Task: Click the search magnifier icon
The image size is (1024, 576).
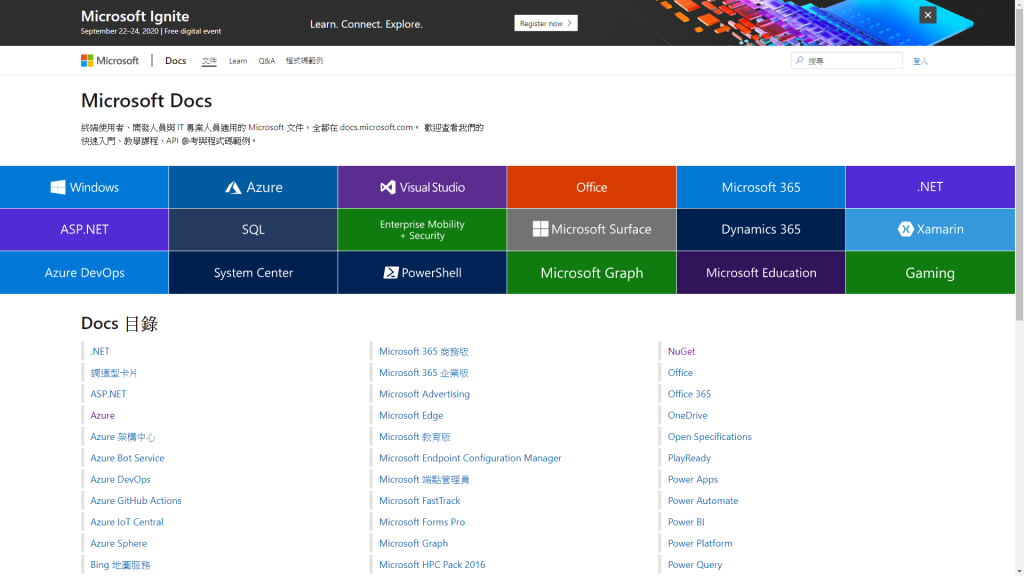Action: coord(799,60)
